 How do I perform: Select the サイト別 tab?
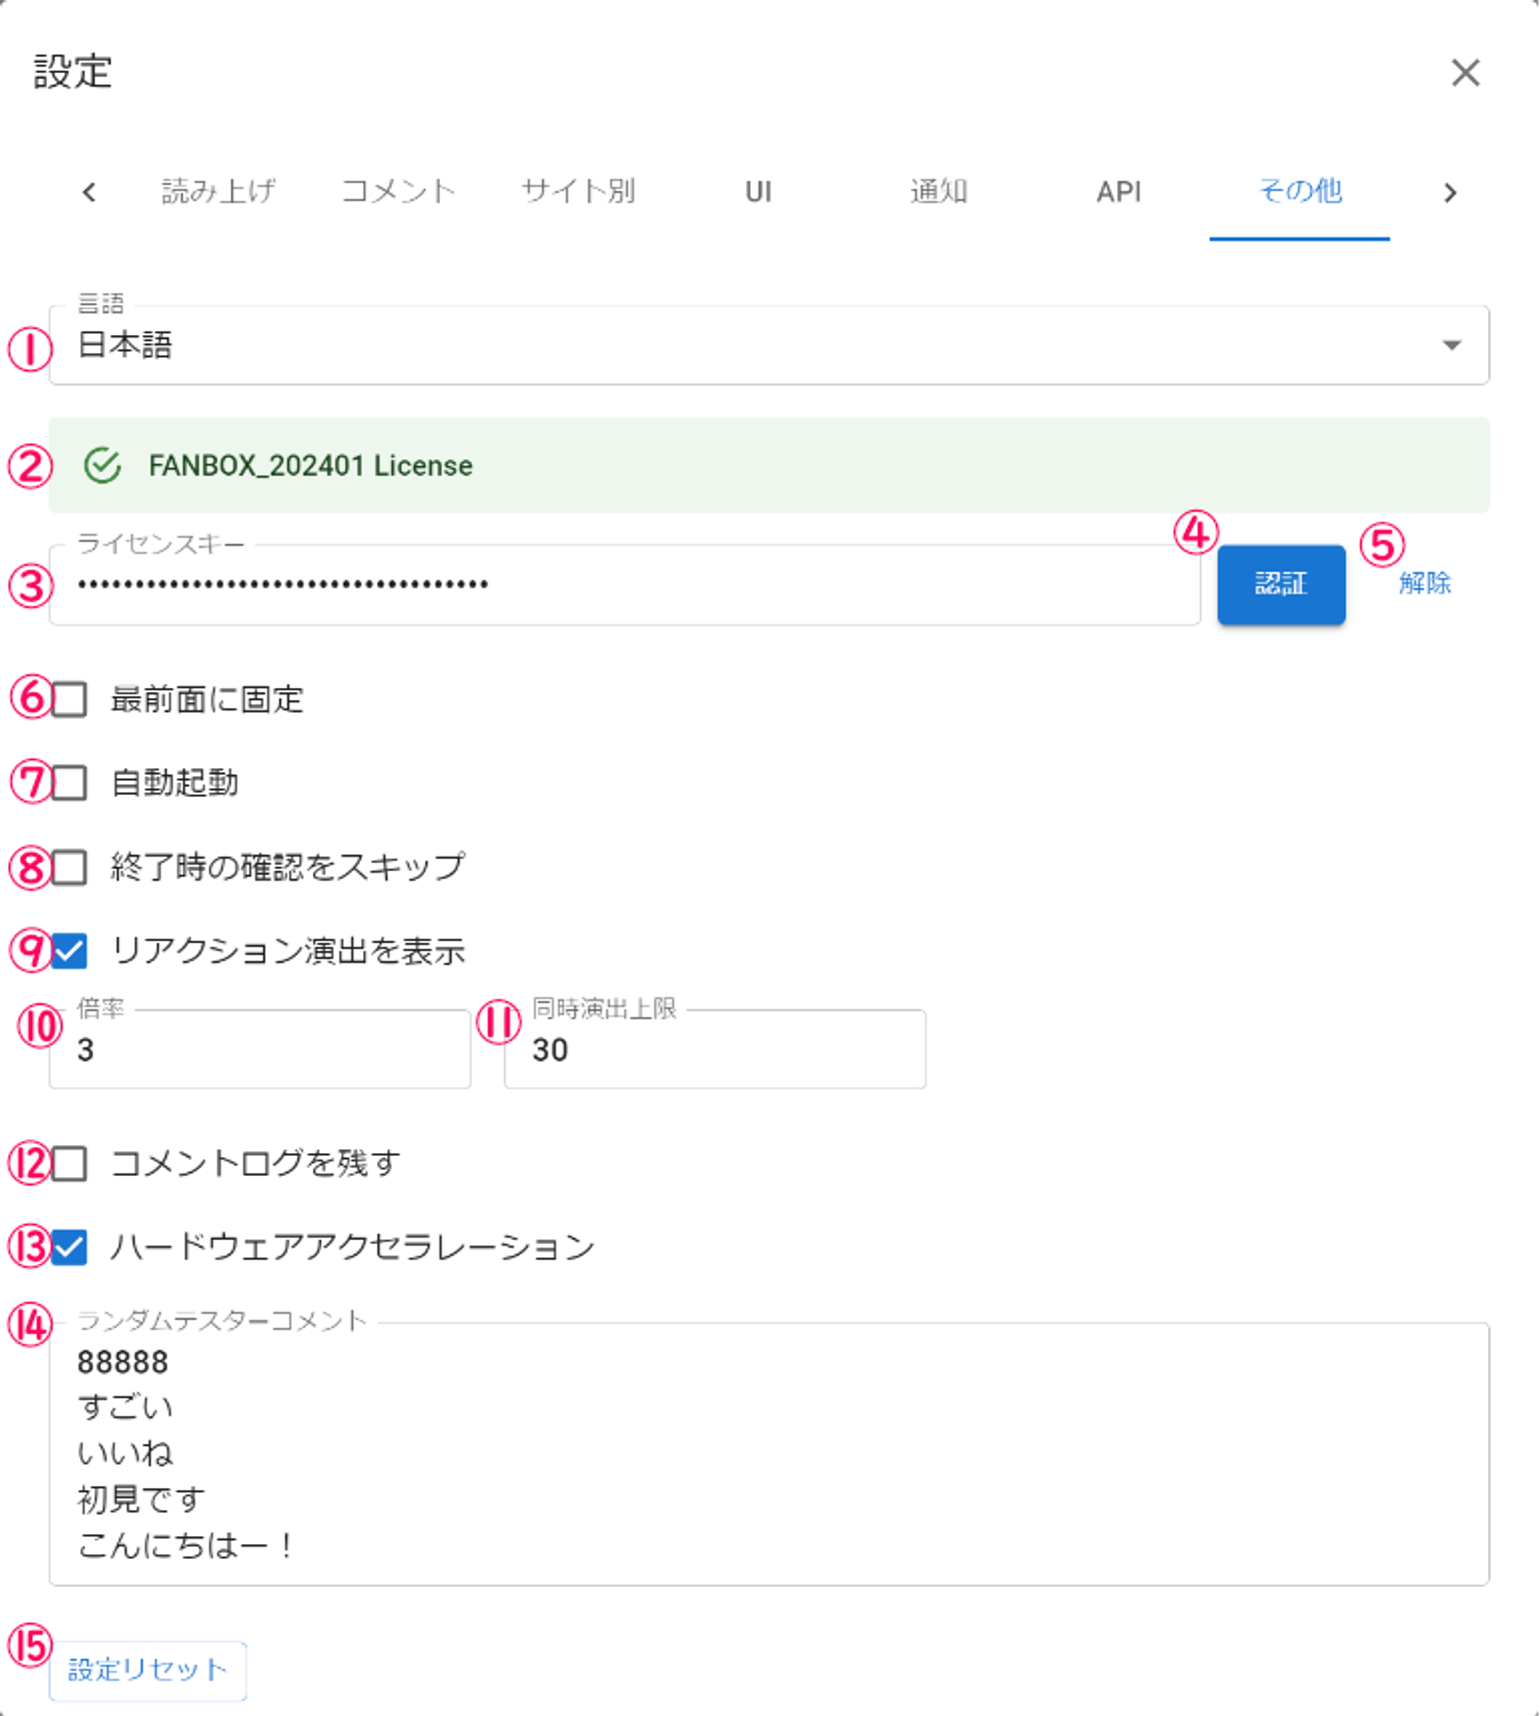click(x=578, y=191)
